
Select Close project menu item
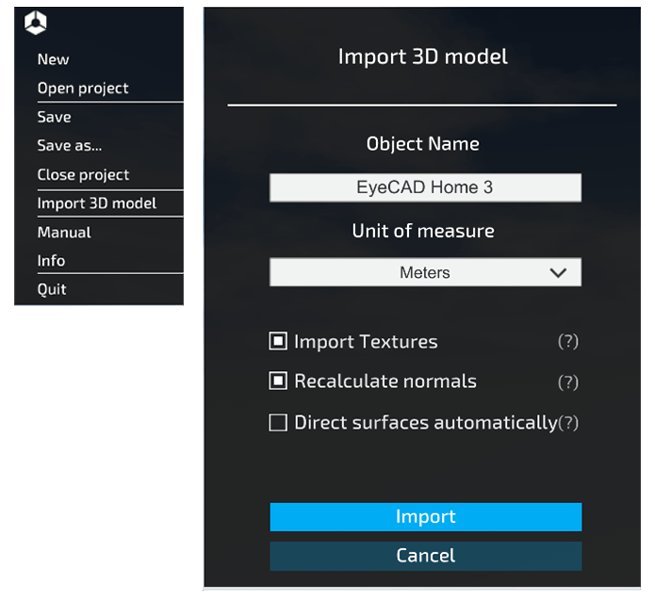[x=83, y=175]
